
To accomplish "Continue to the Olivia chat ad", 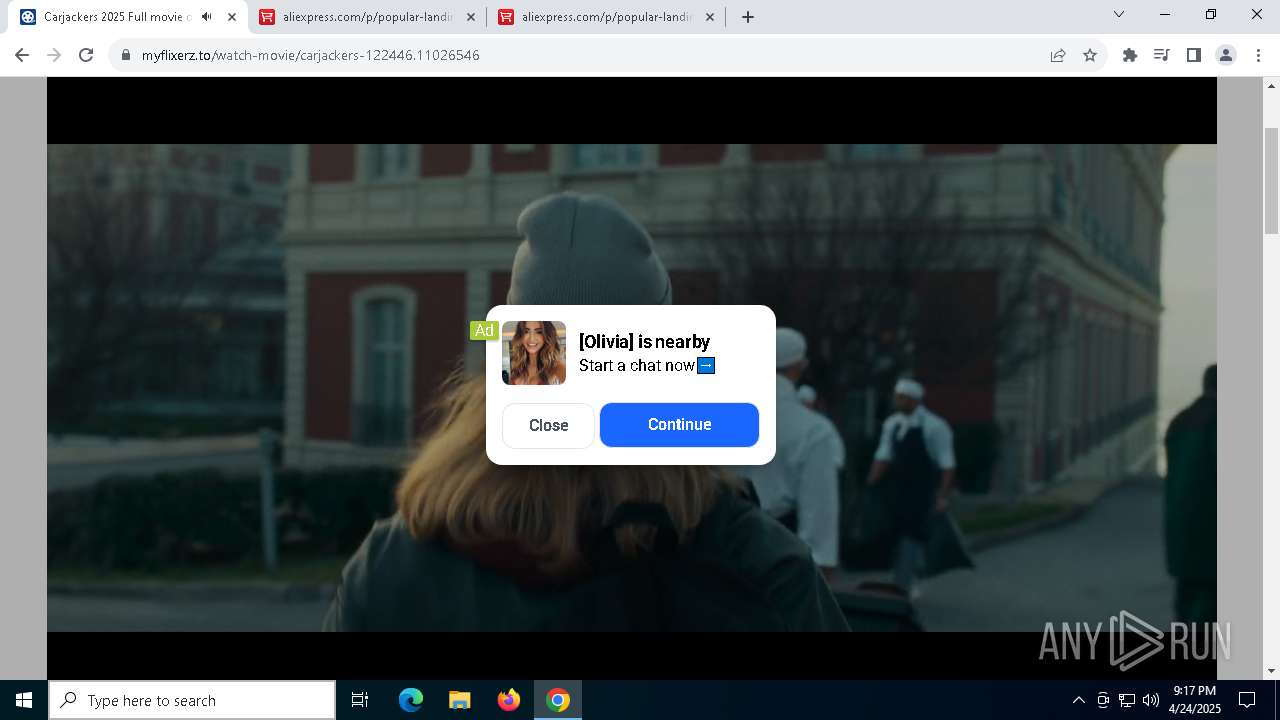I will coord(679,425).
